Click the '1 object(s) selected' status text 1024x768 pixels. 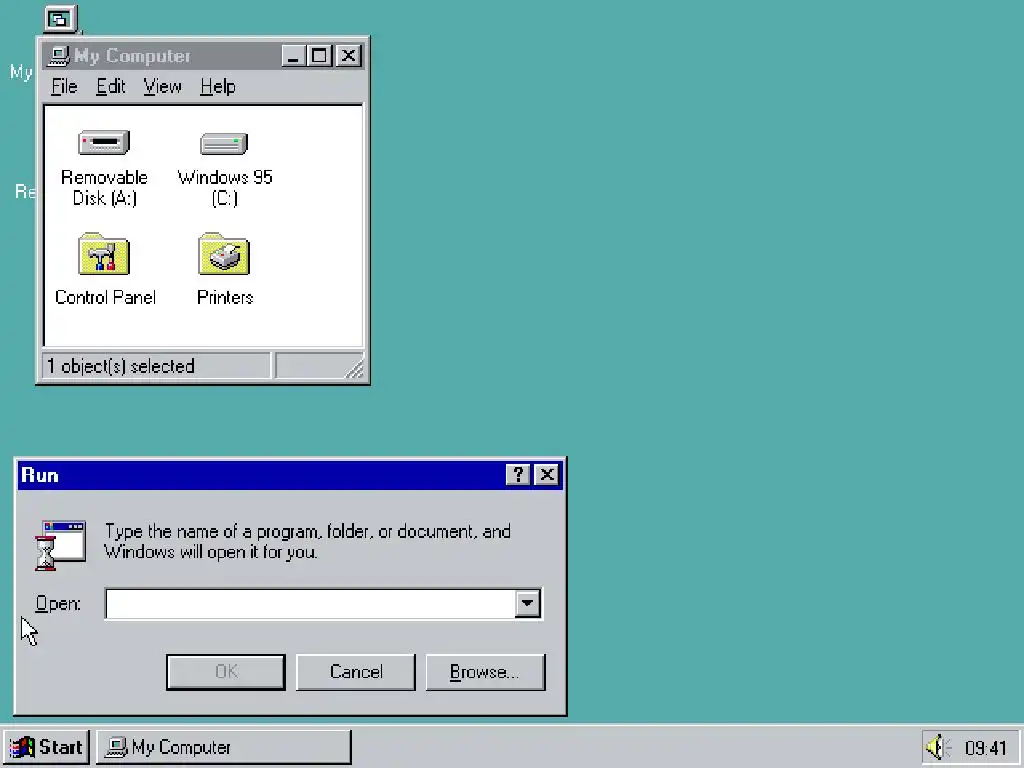coord(121,366)
